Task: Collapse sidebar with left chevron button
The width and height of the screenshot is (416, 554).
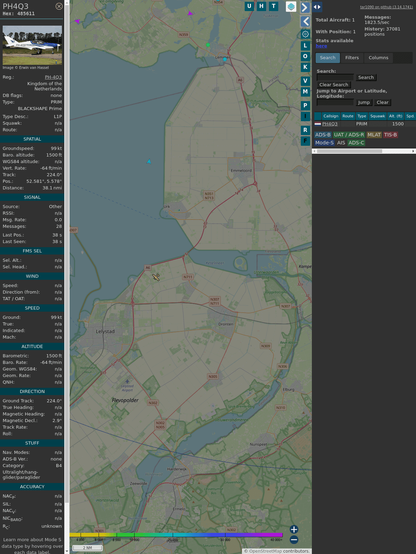Action: click(305, 21)
